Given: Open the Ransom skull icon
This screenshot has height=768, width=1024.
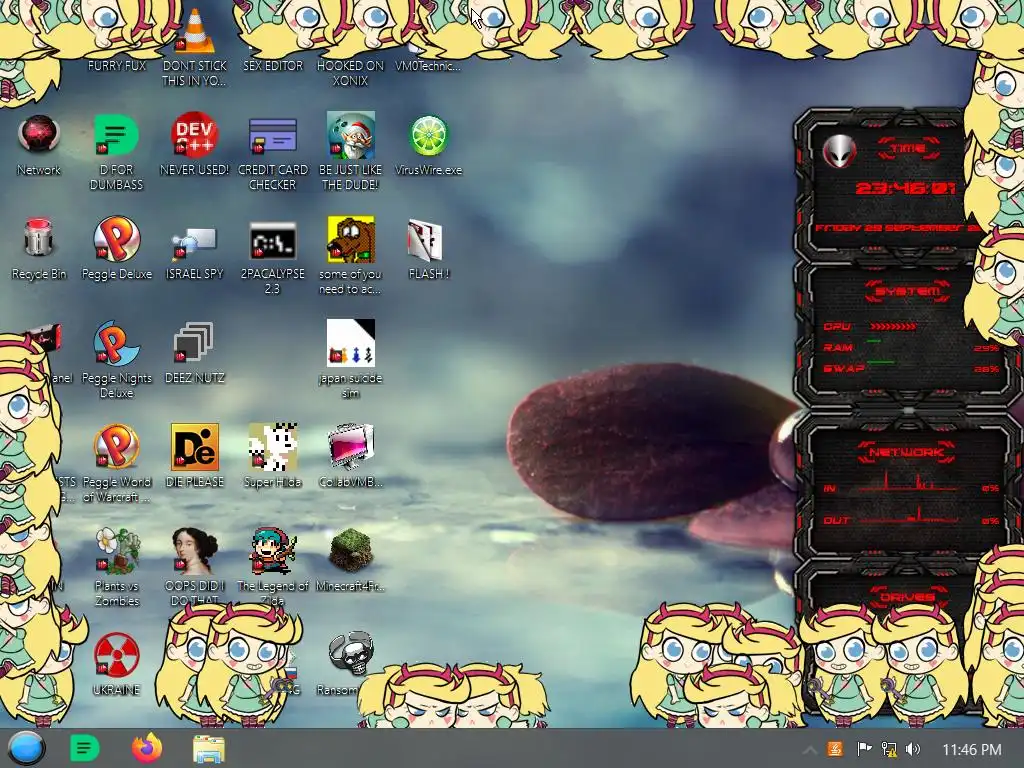Looking at the screenshot, I should [351, 653].
